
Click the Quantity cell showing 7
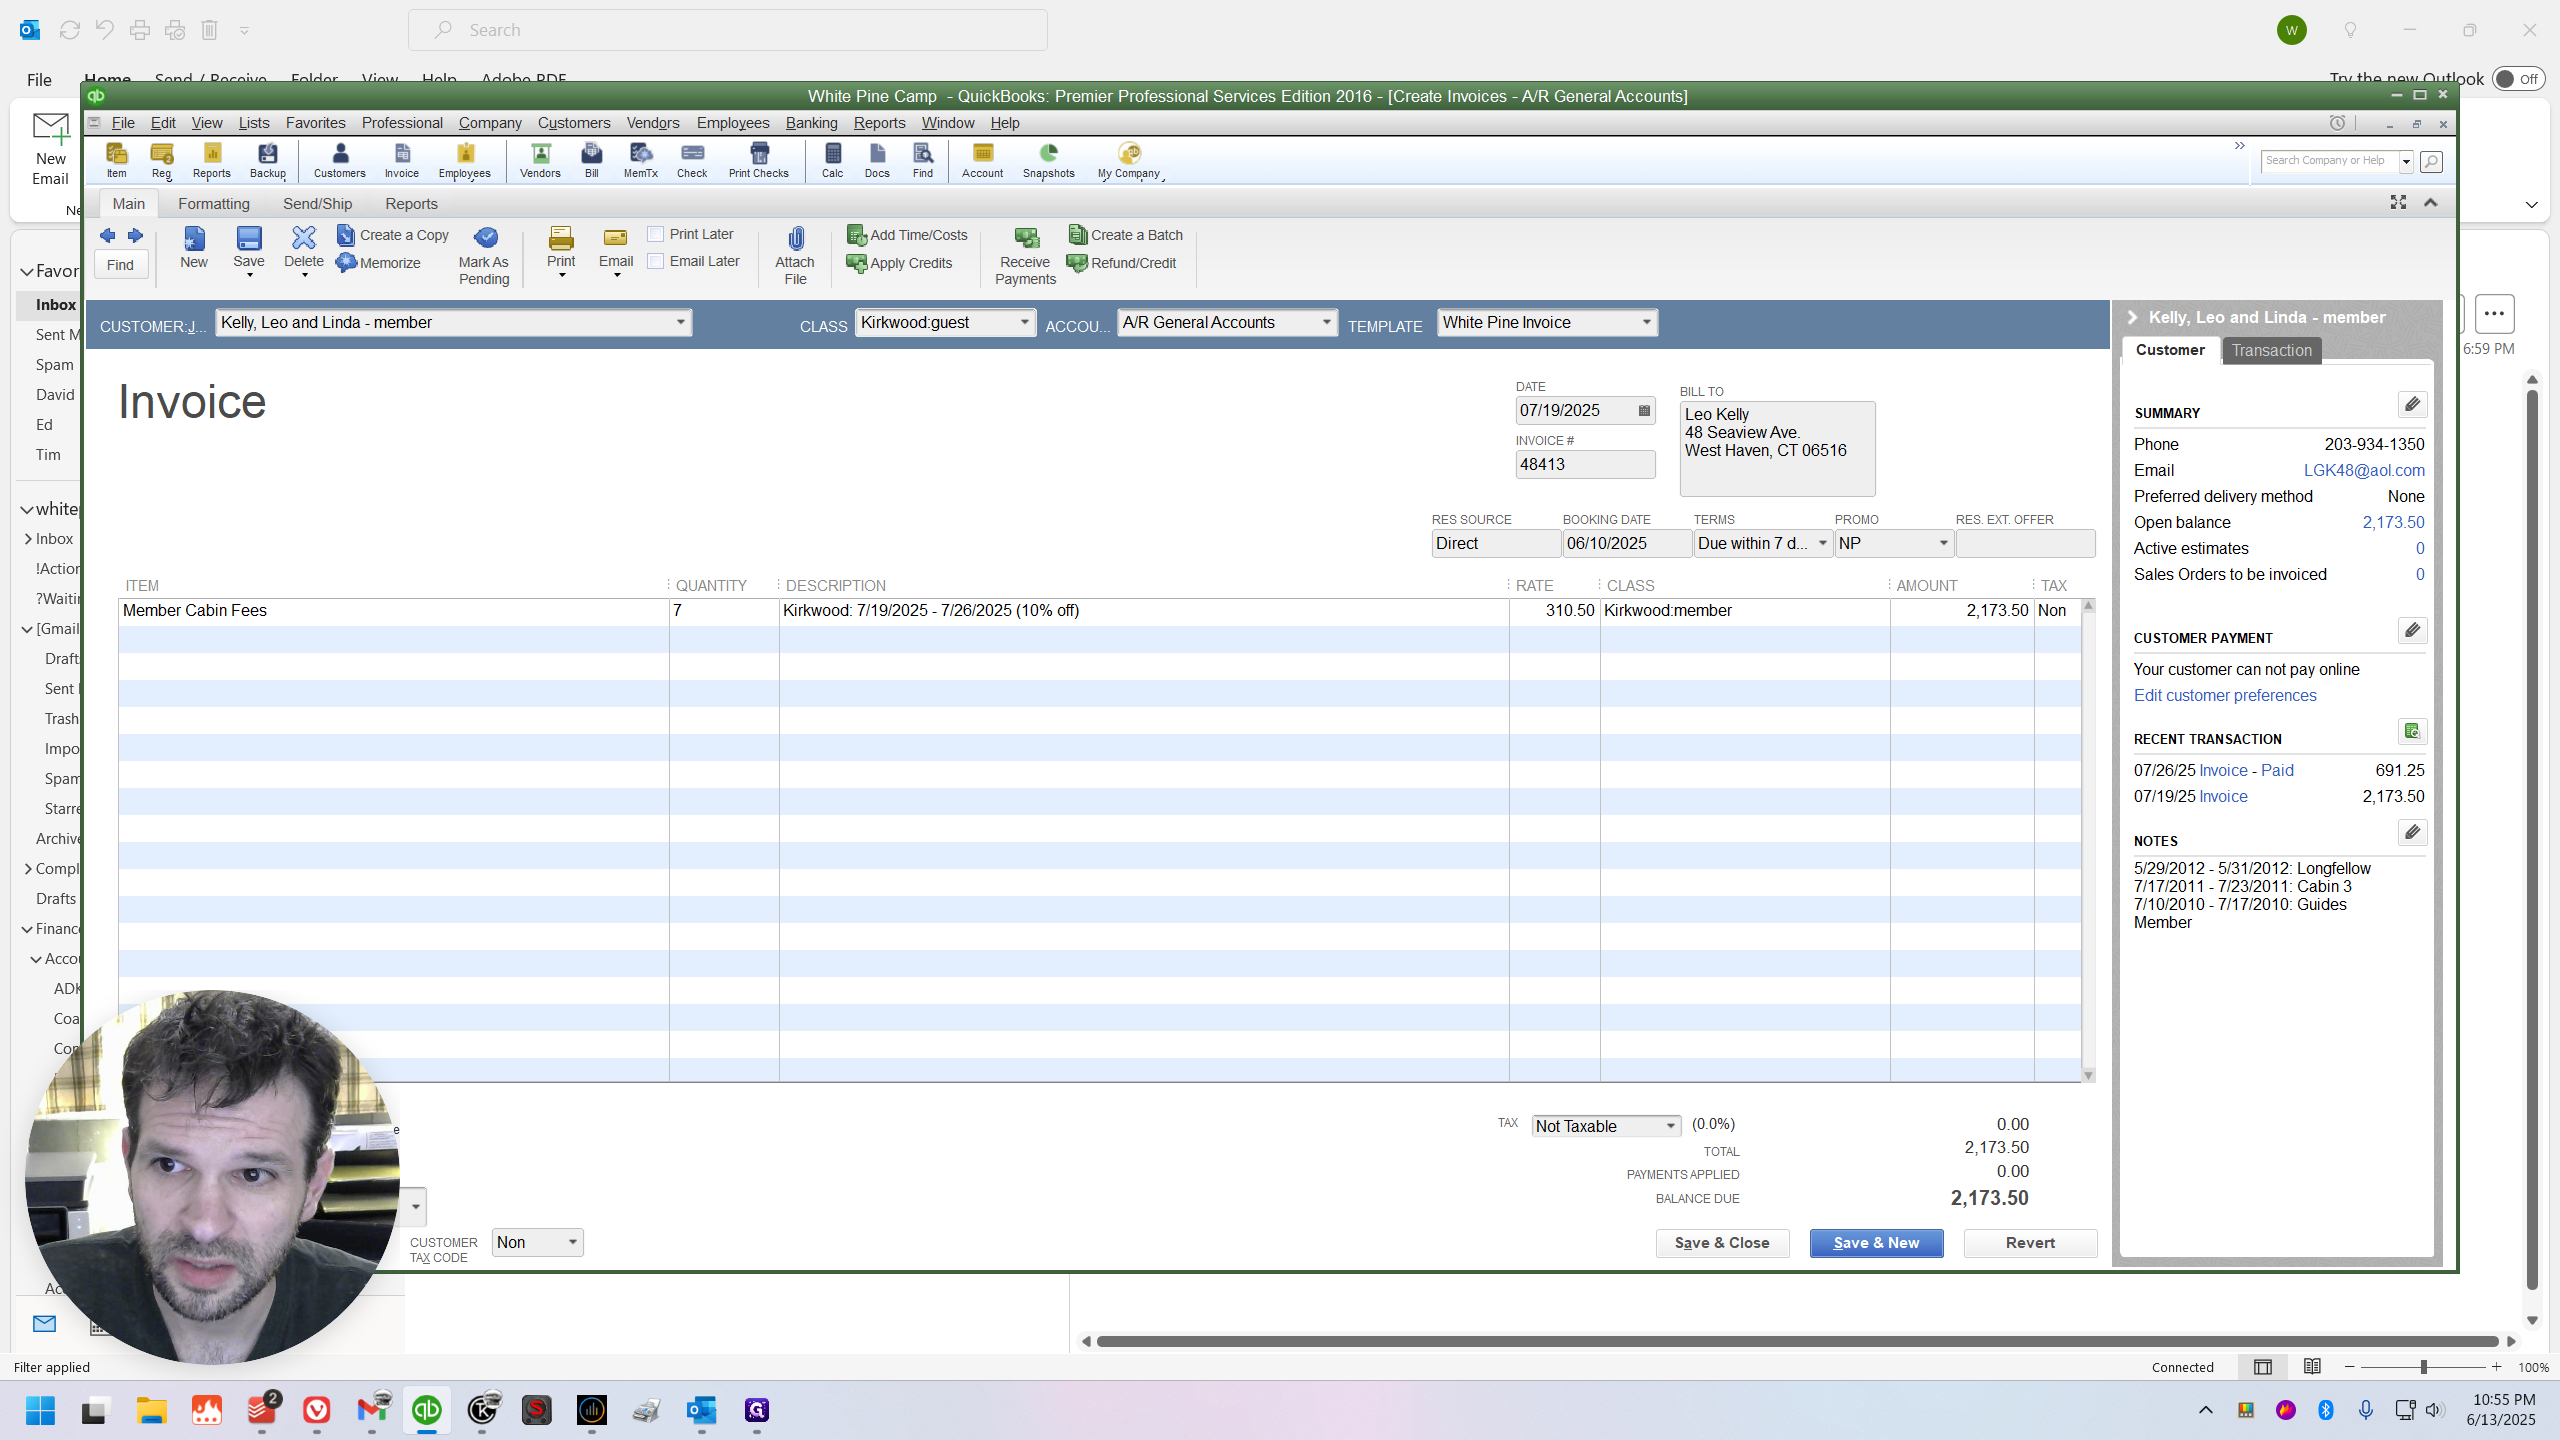[x=724, y=611]
